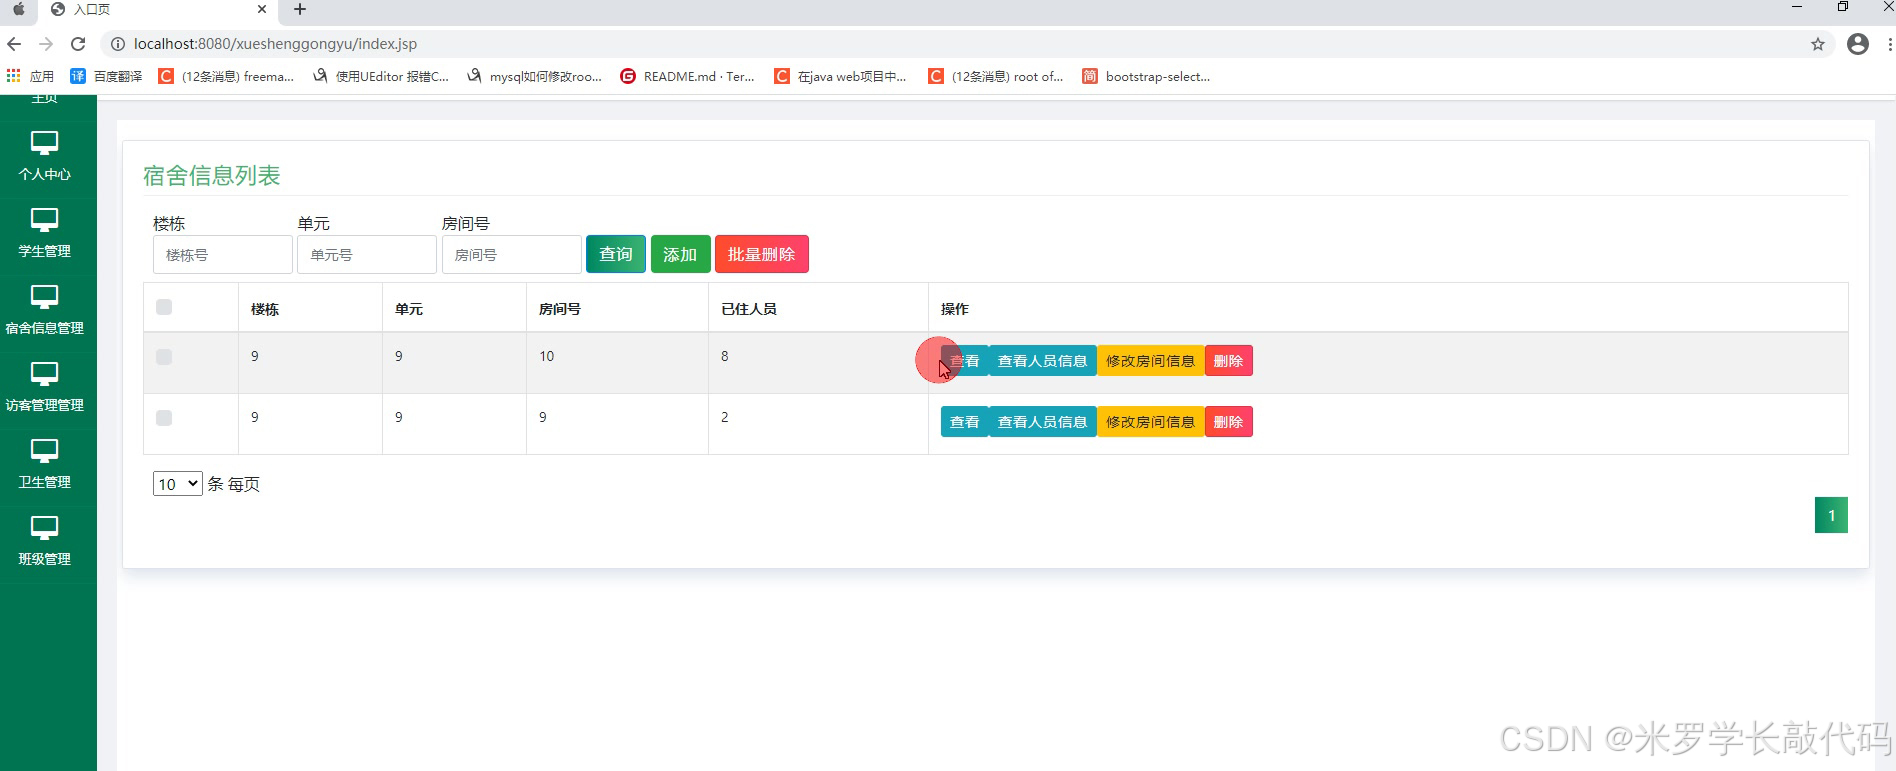The height and width of the screenshot is (771, 1896).
Task: Click the 宿舍信息列表 heading
Action: [212, 176]
